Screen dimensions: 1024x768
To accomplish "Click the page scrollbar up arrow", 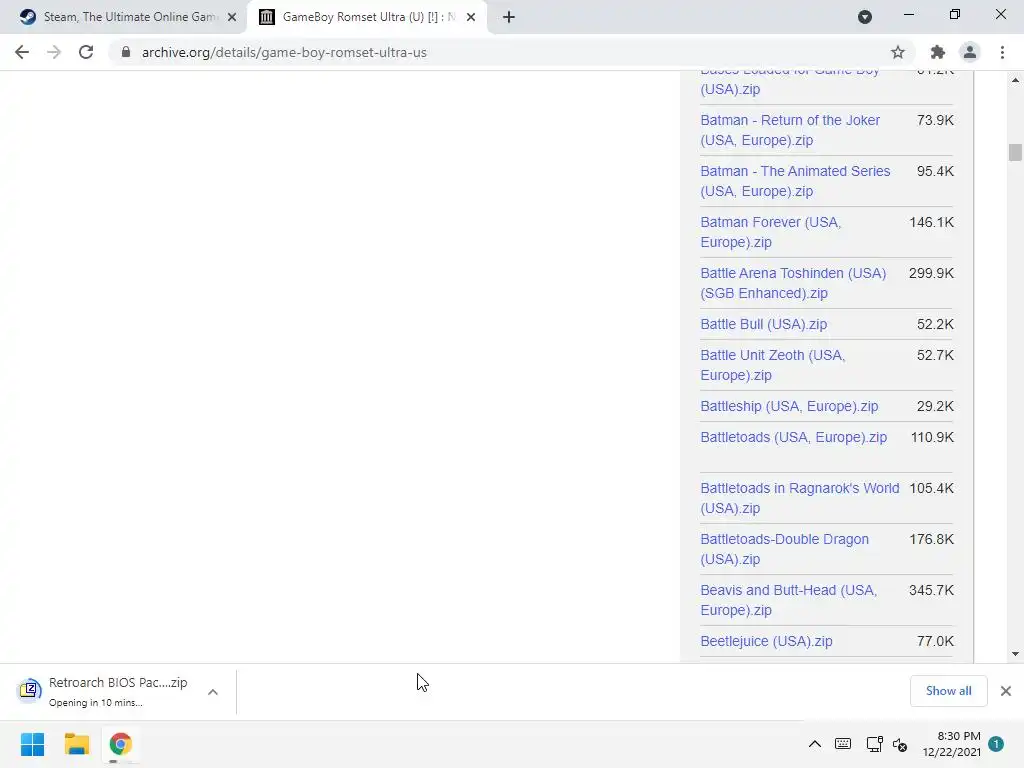I will [x=1015, y=80].
